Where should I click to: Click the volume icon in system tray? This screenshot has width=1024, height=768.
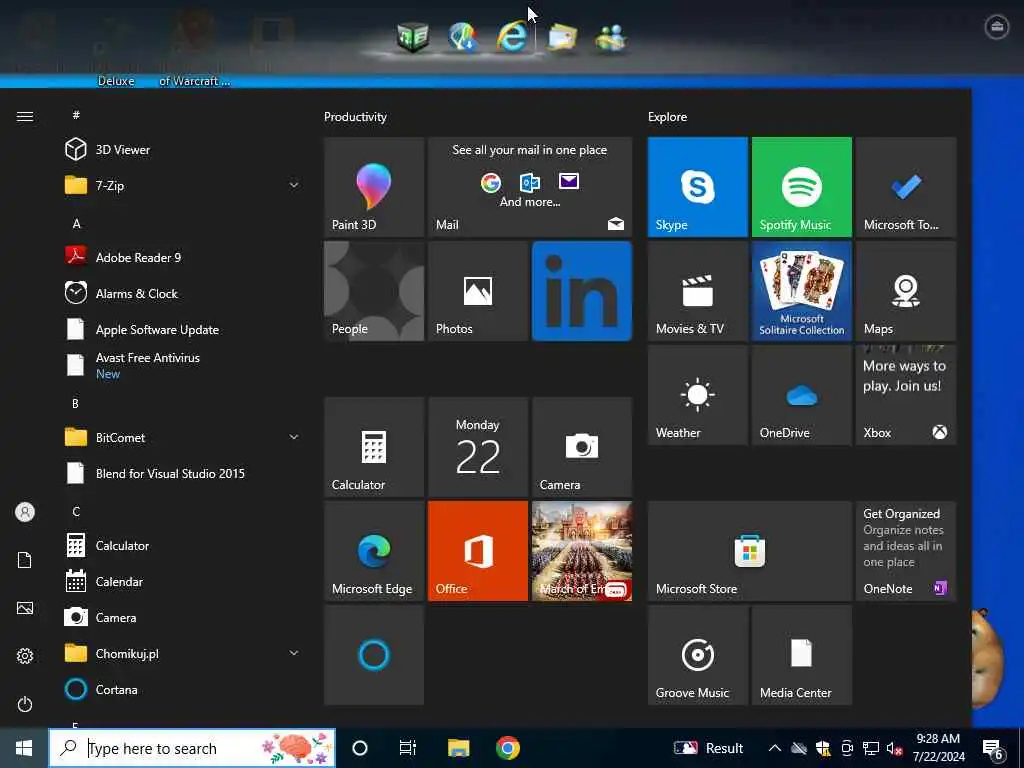click(x=894, y=748)
